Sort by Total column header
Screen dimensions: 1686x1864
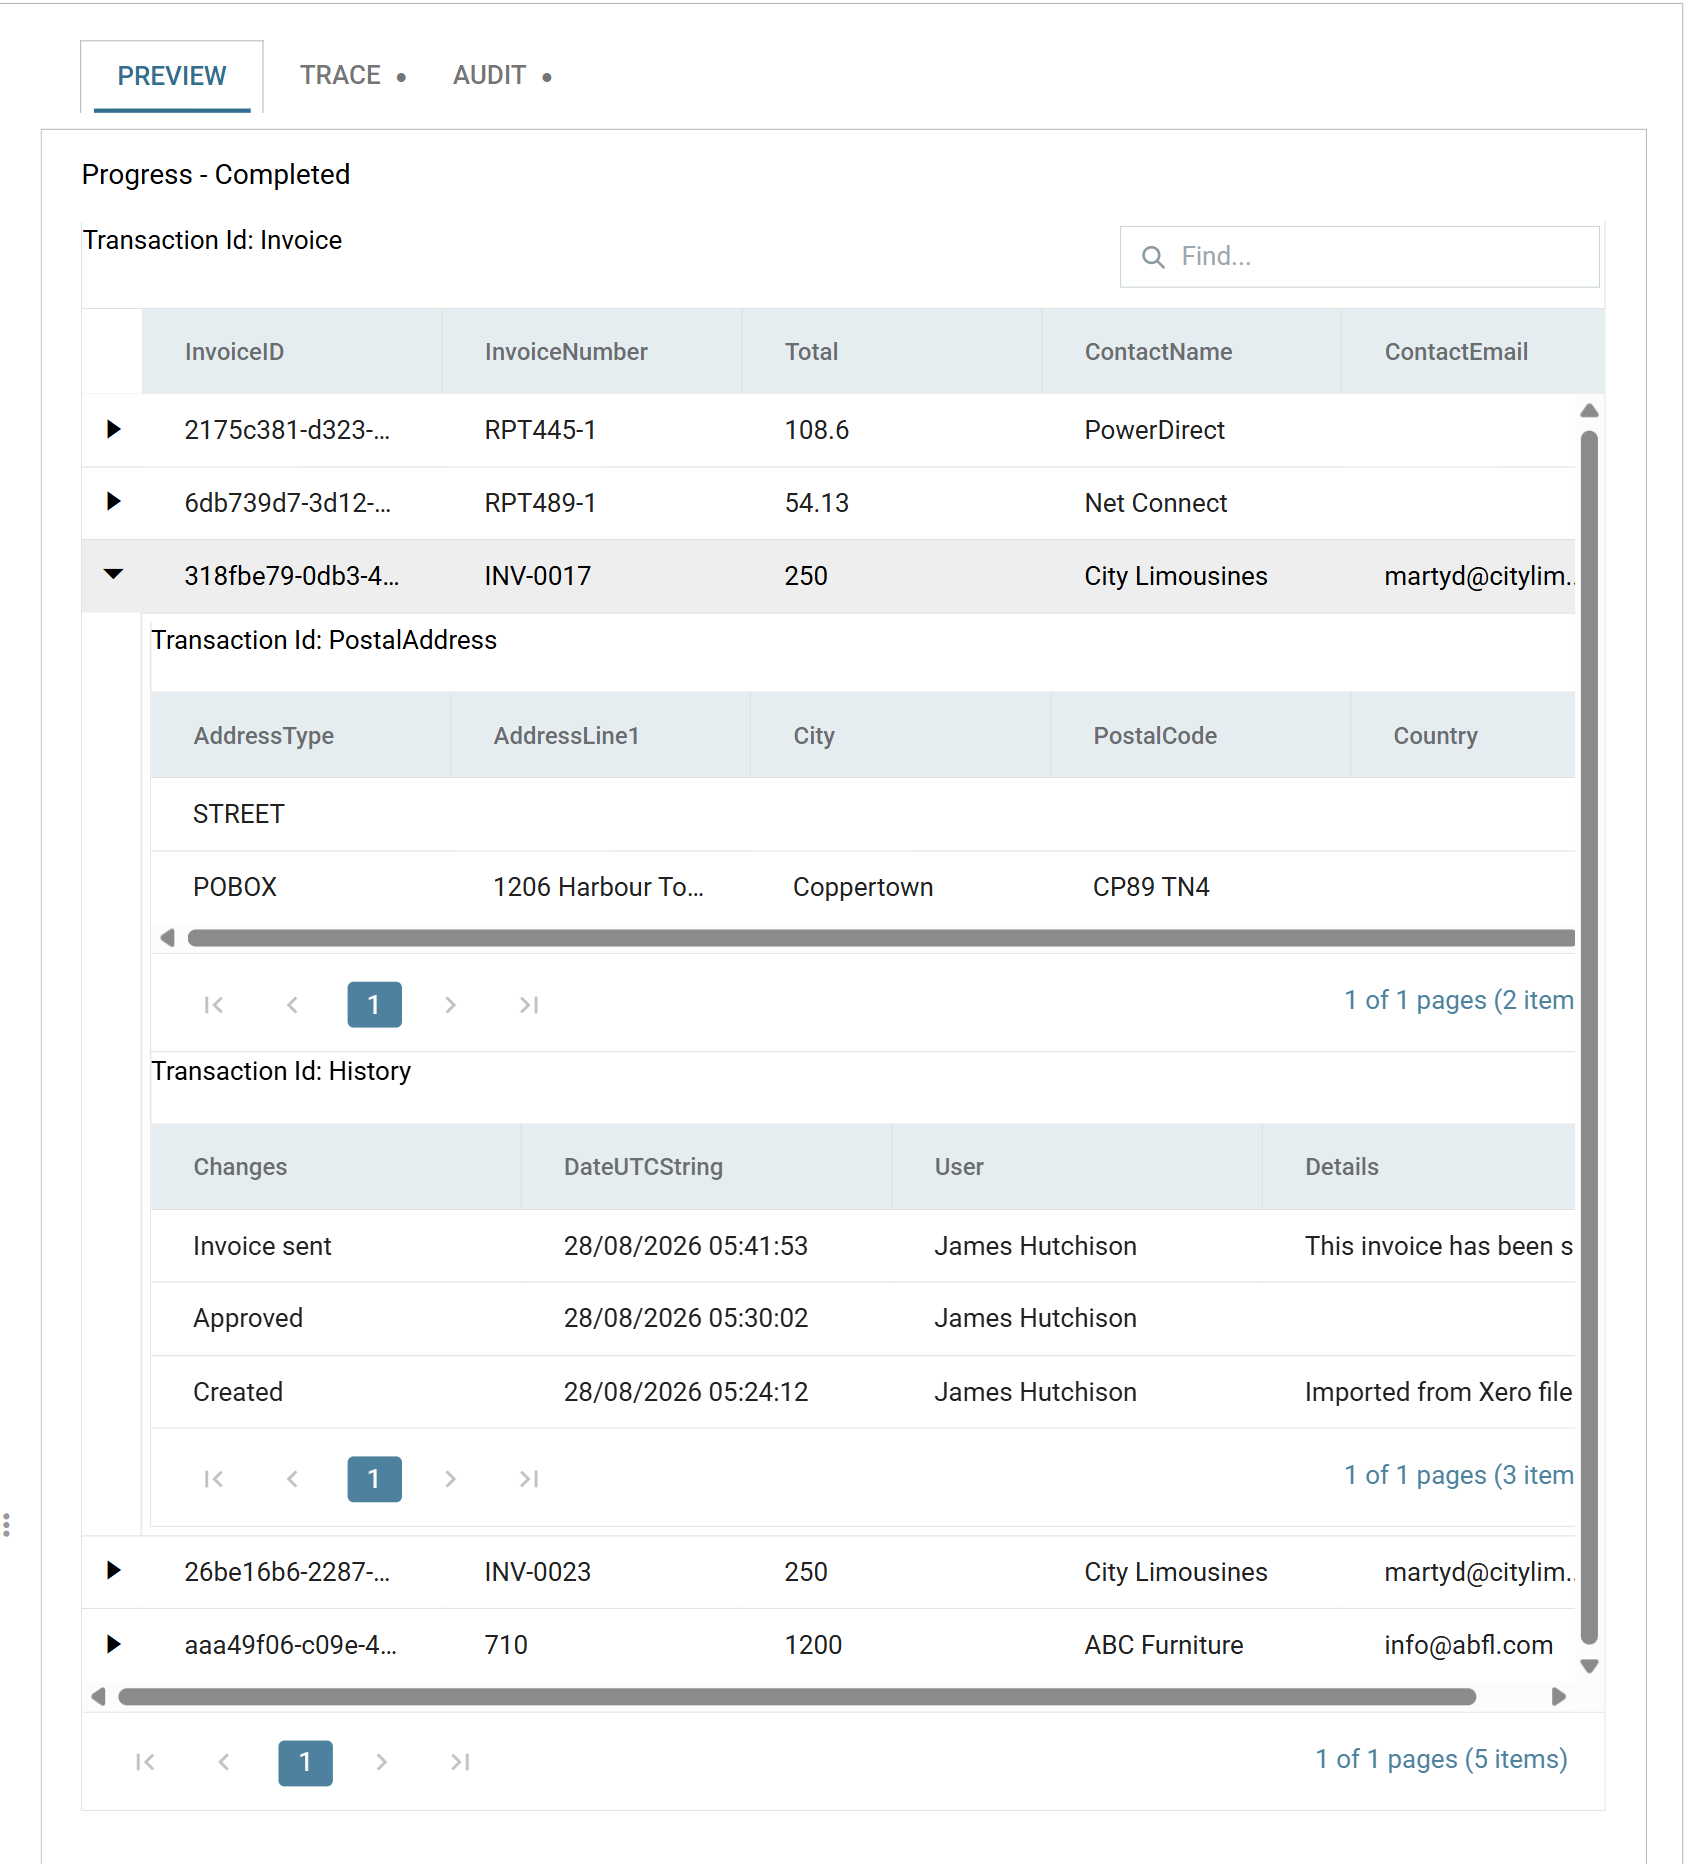coord(892,352)
